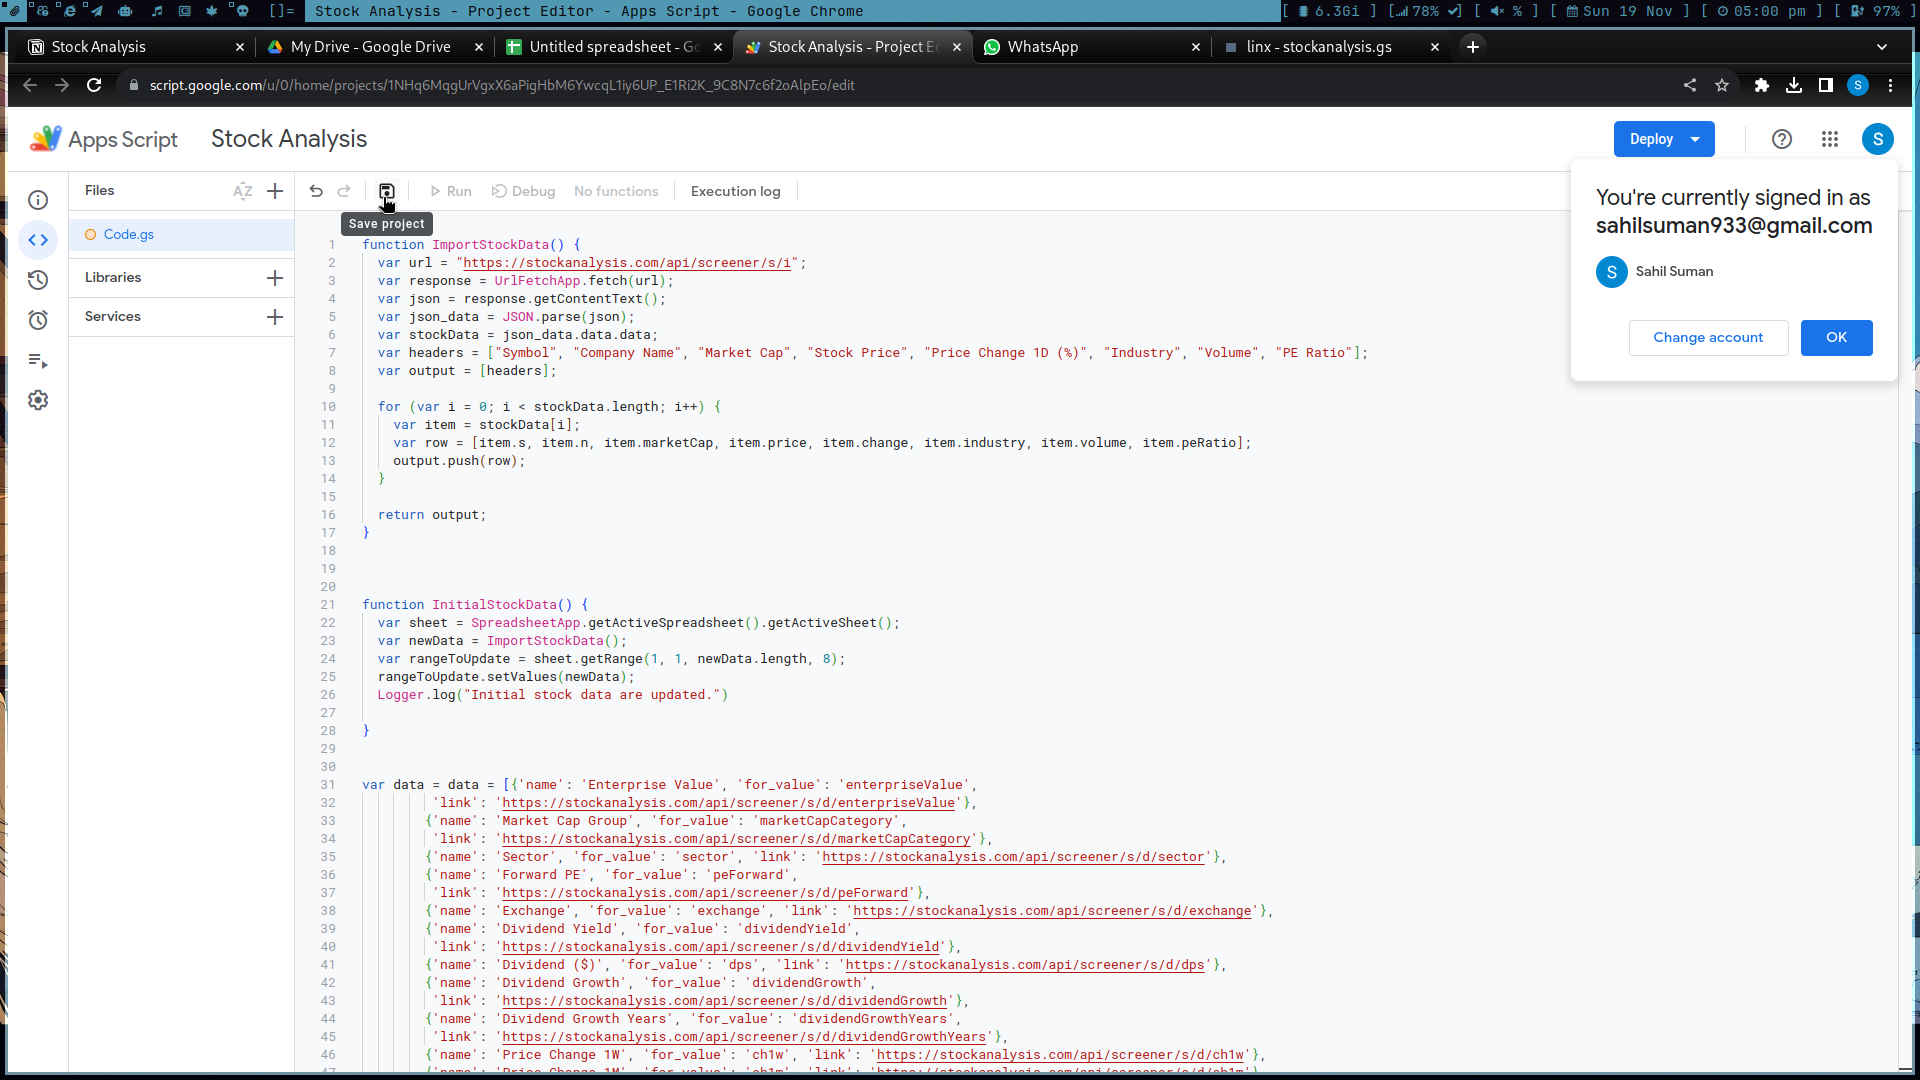Click the Libraries section label
This screenshot has height=1080, width=1920.
tap(113, 278)
